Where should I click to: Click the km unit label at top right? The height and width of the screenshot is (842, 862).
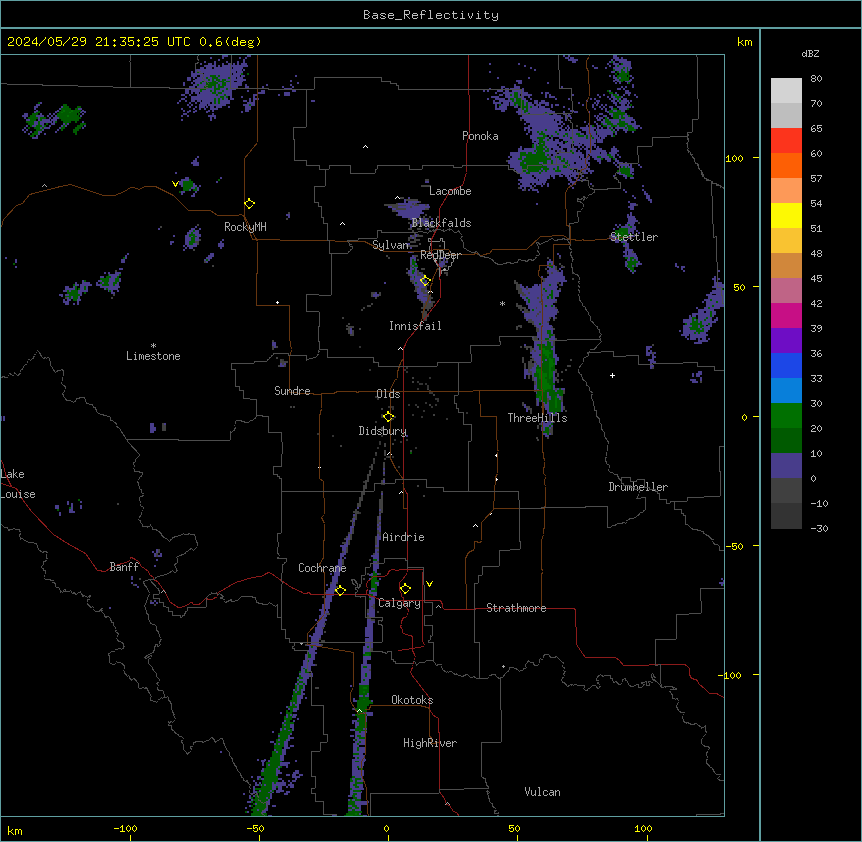(744, 42)
